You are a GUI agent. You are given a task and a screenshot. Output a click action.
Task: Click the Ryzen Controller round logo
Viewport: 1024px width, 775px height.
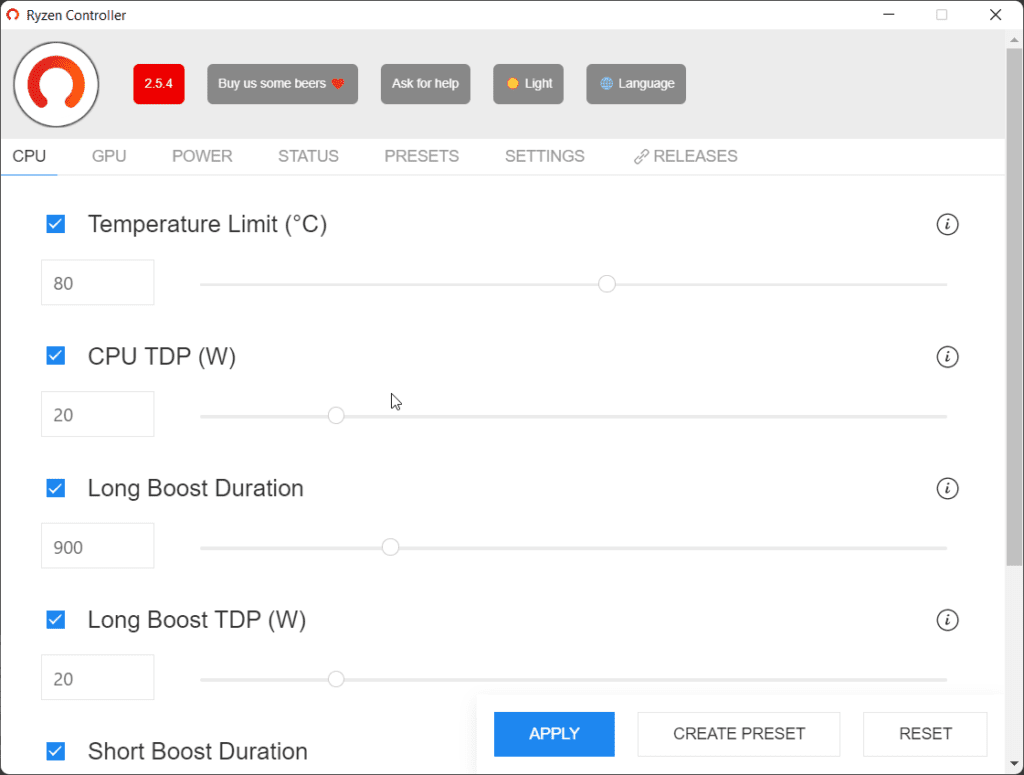pos(56,84)
